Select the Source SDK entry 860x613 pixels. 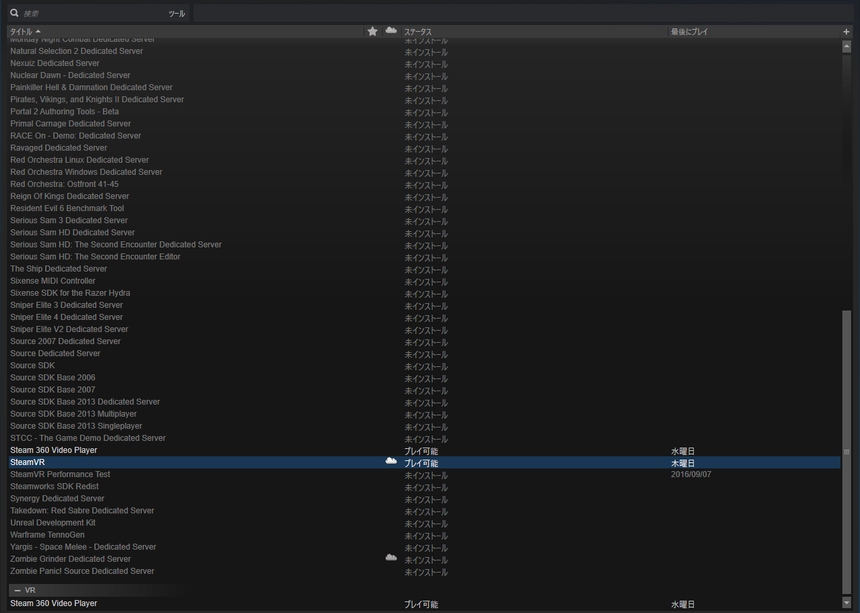tap(32, 365)
